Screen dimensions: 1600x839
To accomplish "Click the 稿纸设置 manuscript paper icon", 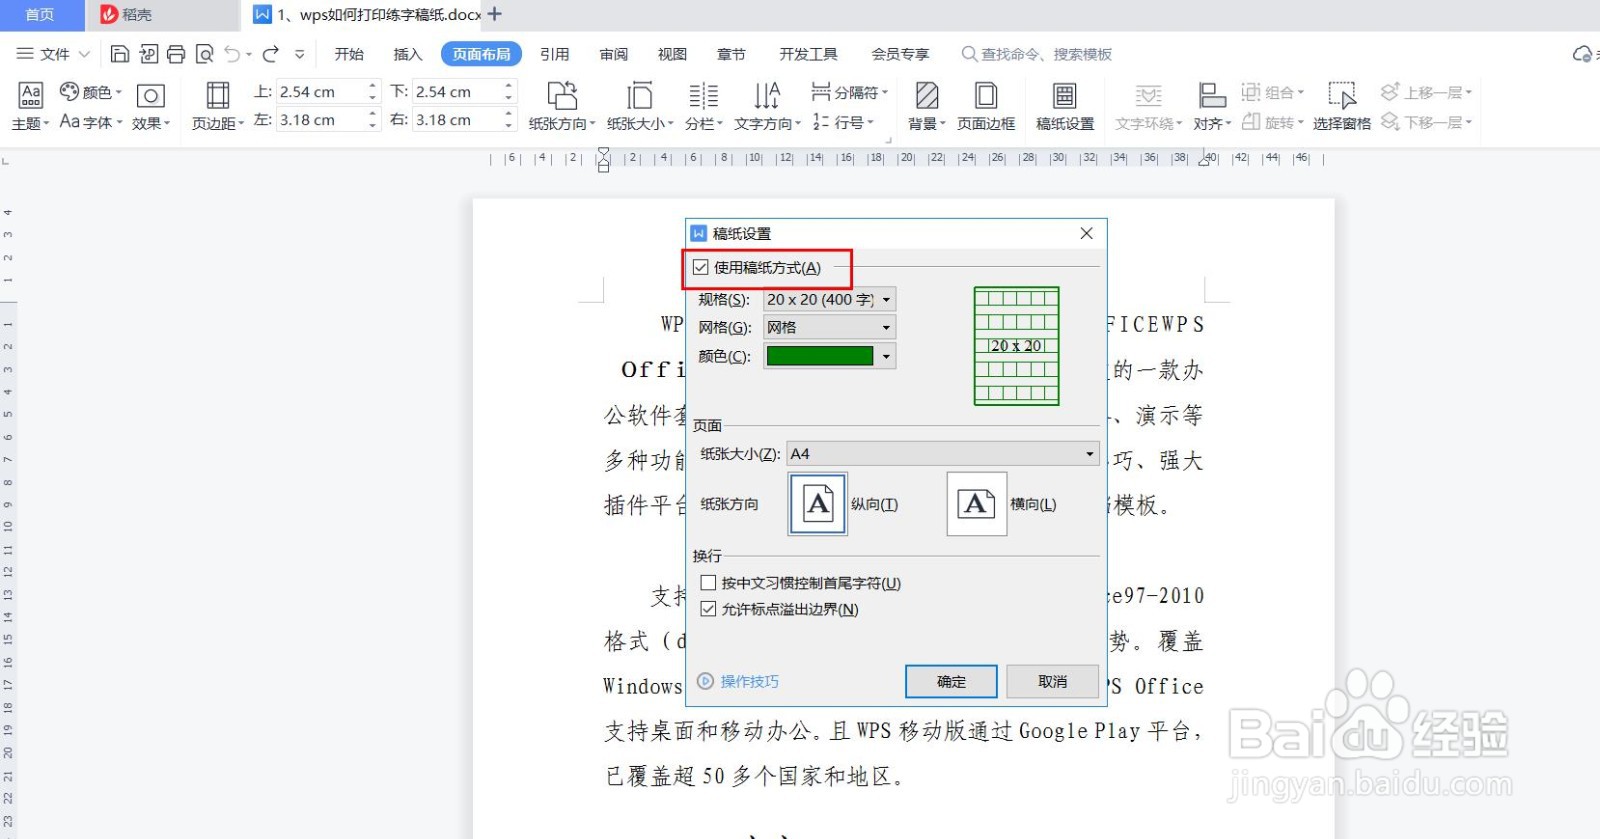I will [x=1065, y=95].
